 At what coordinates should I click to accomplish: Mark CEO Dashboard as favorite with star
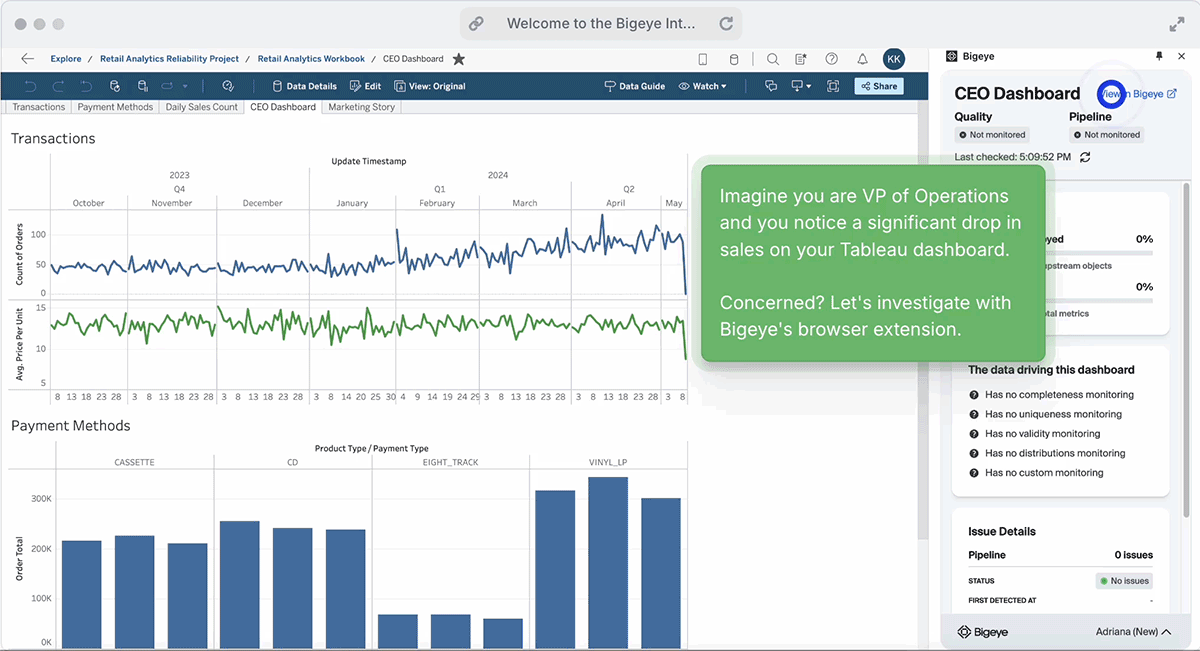pyautogui.click(x=459, y=59)
